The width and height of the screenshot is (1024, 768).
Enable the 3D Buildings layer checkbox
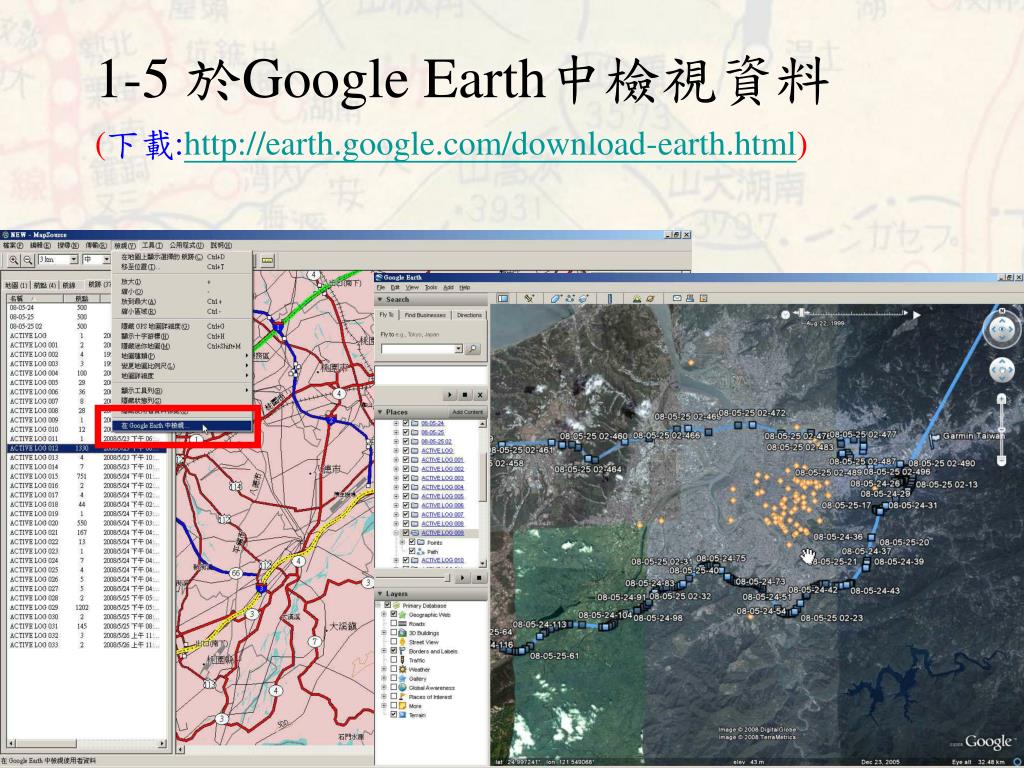[x=393, y=633]
